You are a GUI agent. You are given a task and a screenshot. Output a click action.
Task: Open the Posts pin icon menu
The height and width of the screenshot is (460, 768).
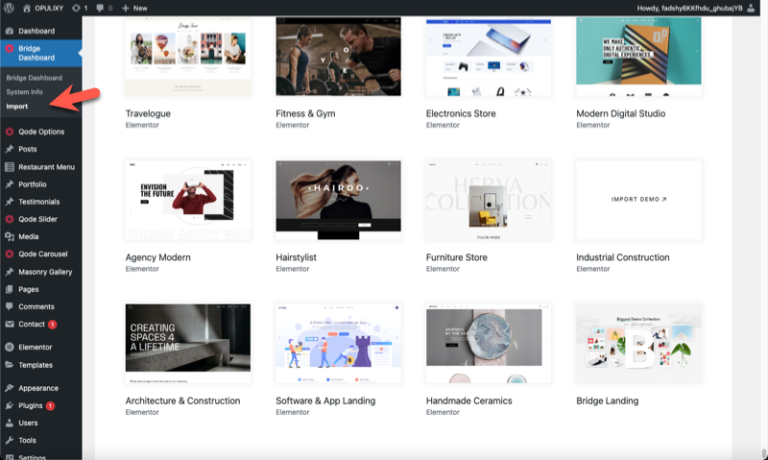pyautogui.click(x=9, y=149)
